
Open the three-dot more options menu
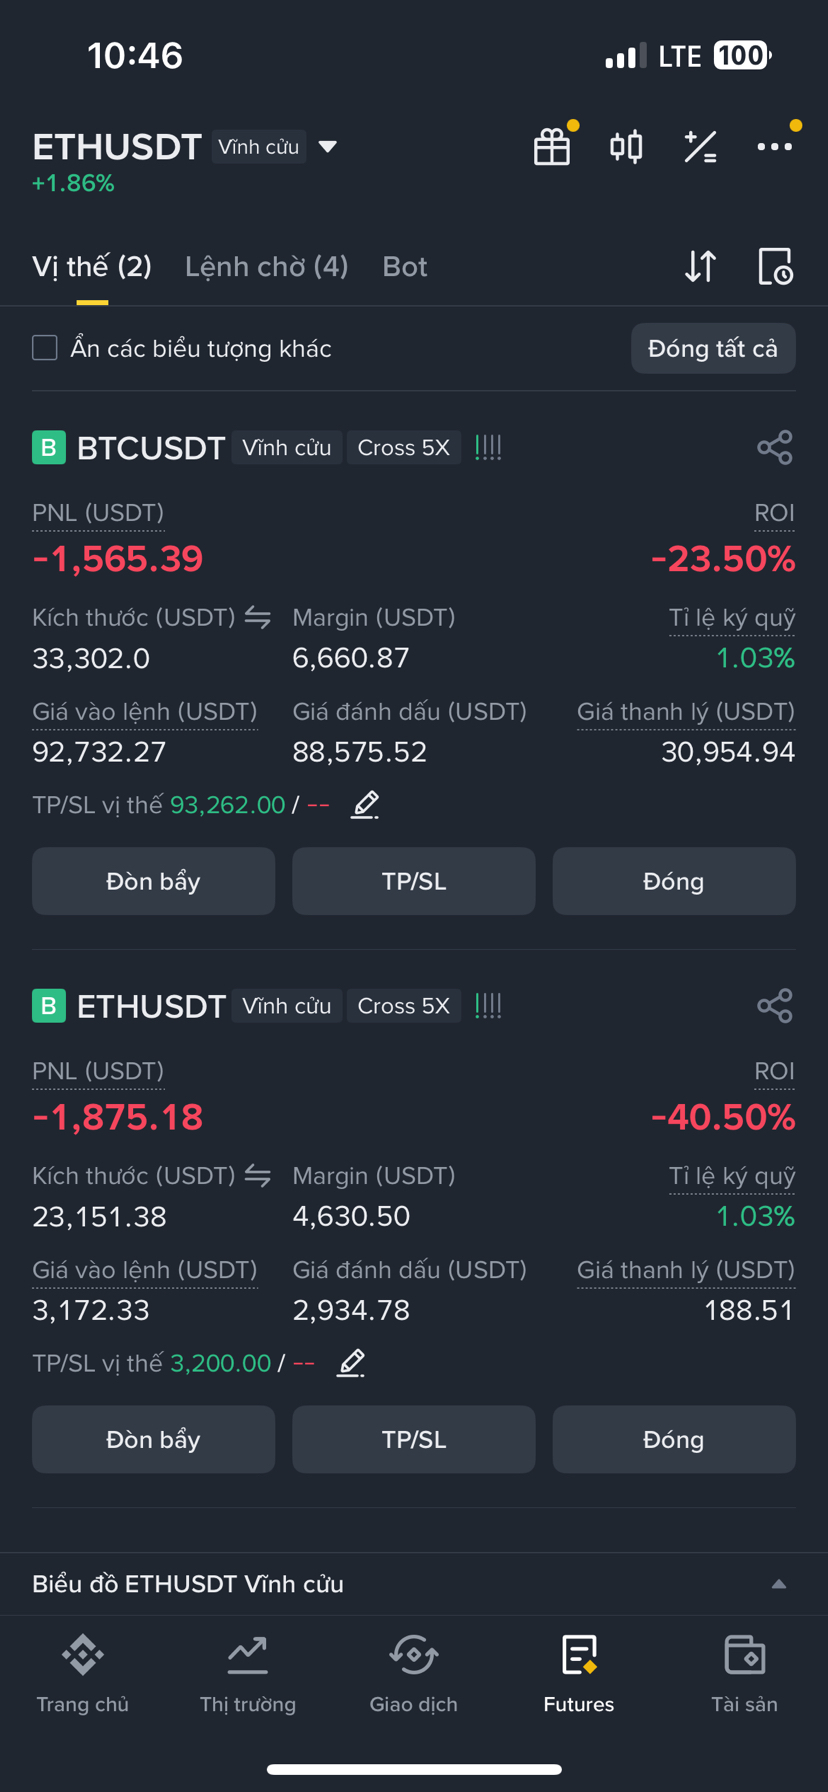774,147
